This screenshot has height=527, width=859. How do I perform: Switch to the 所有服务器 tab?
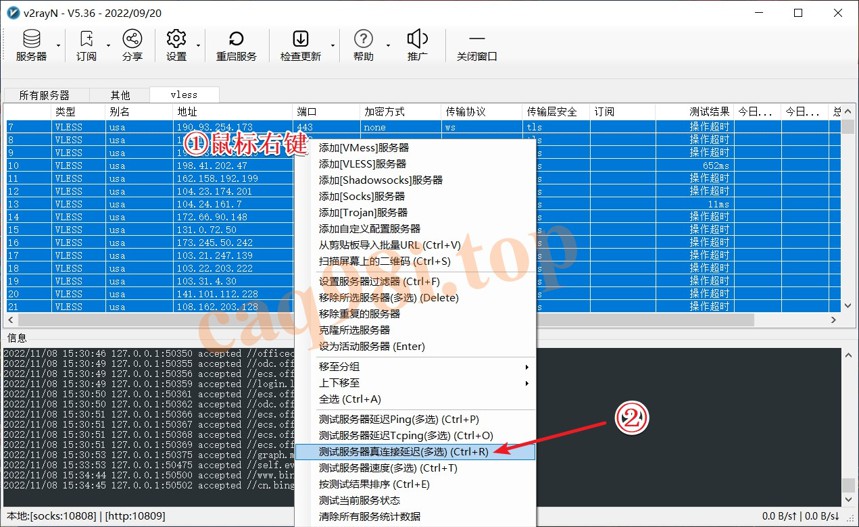pos(46,95)
